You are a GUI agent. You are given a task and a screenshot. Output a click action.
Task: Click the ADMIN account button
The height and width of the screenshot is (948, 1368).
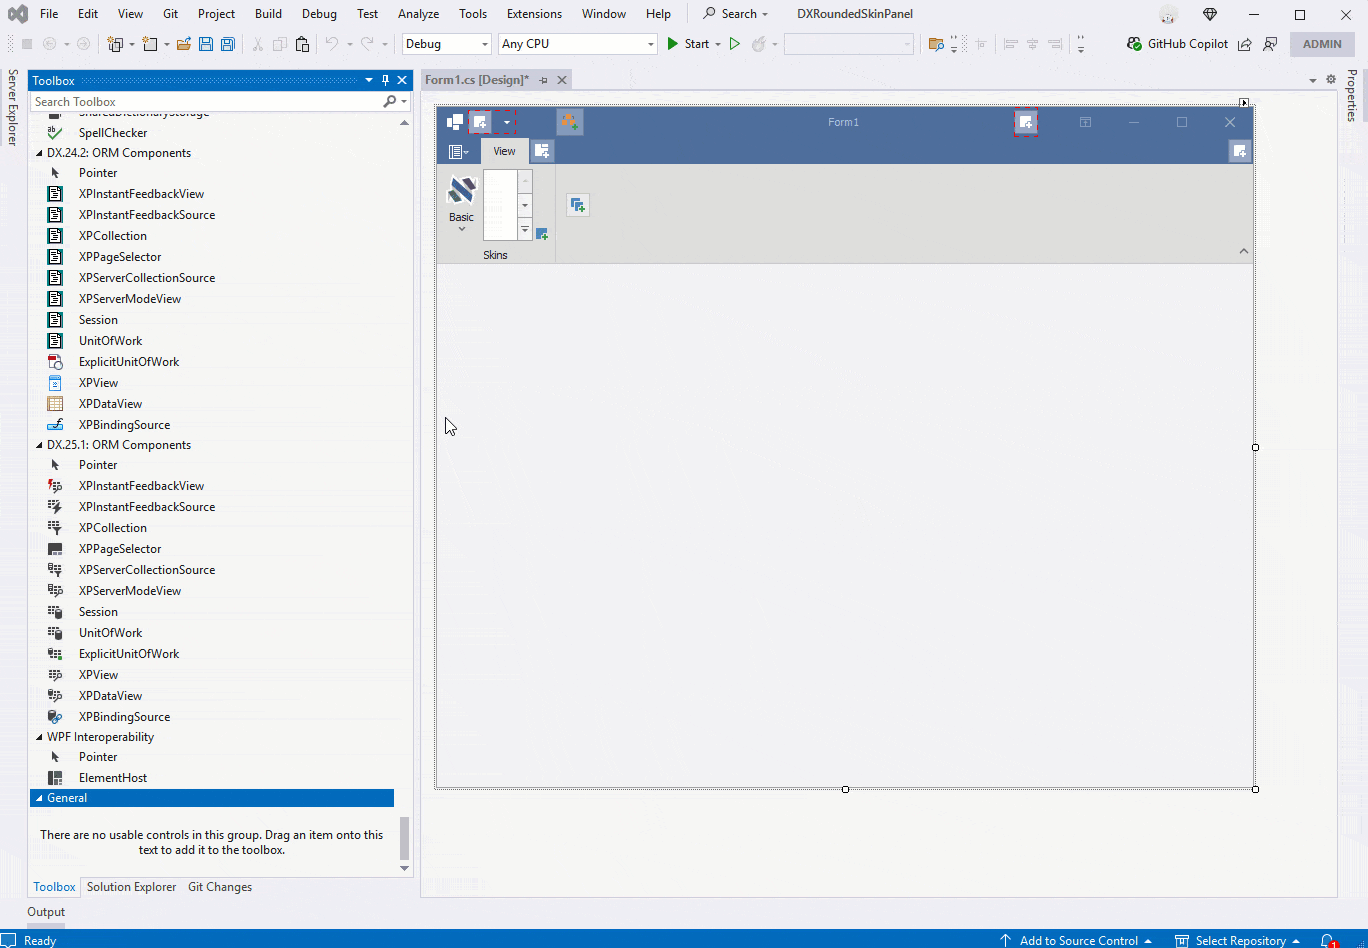pos(1322,43)
